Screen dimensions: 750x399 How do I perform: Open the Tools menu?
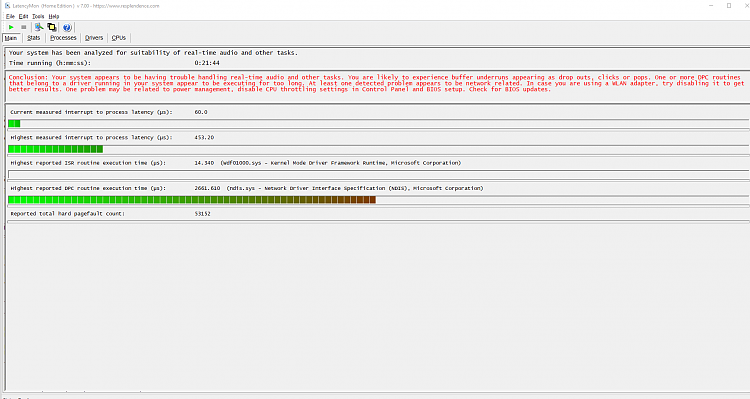(x=38, y=16)
